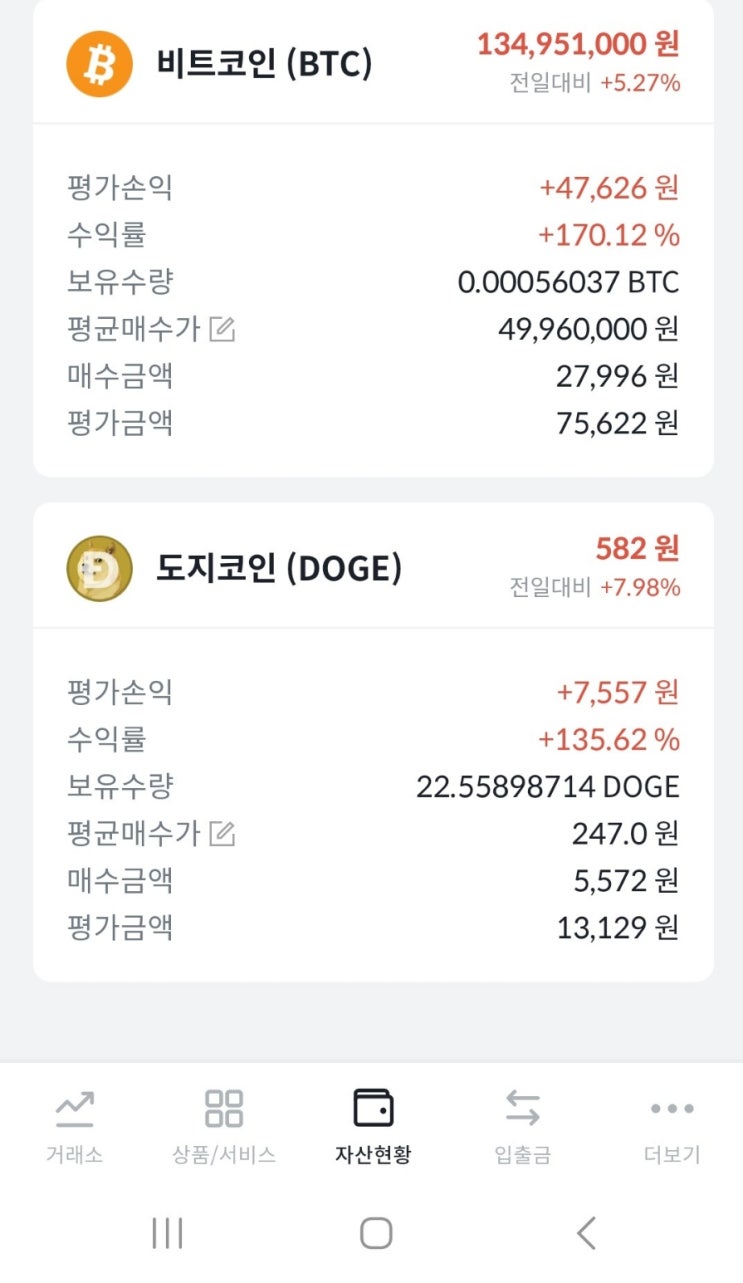Screen dimensions: 743x1283
Task: Edit Bitcoin average purchase price pencil icon
Action: [222, 329]
